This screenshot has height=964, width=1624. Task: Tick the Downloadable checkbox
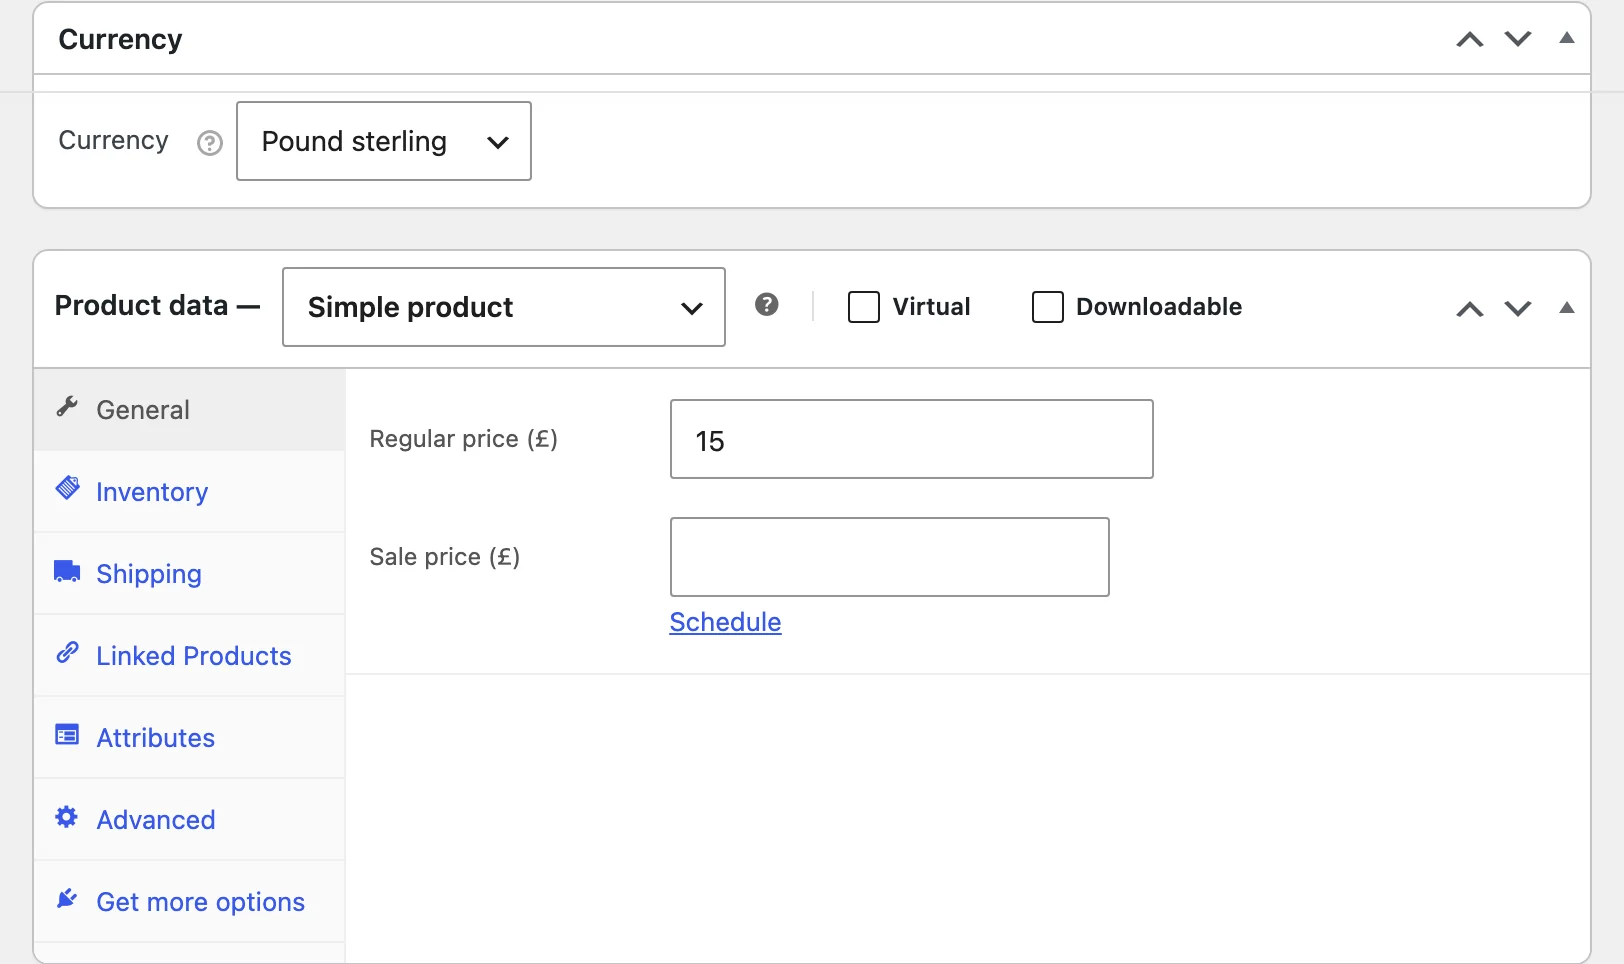click(x=1048, y=307)
